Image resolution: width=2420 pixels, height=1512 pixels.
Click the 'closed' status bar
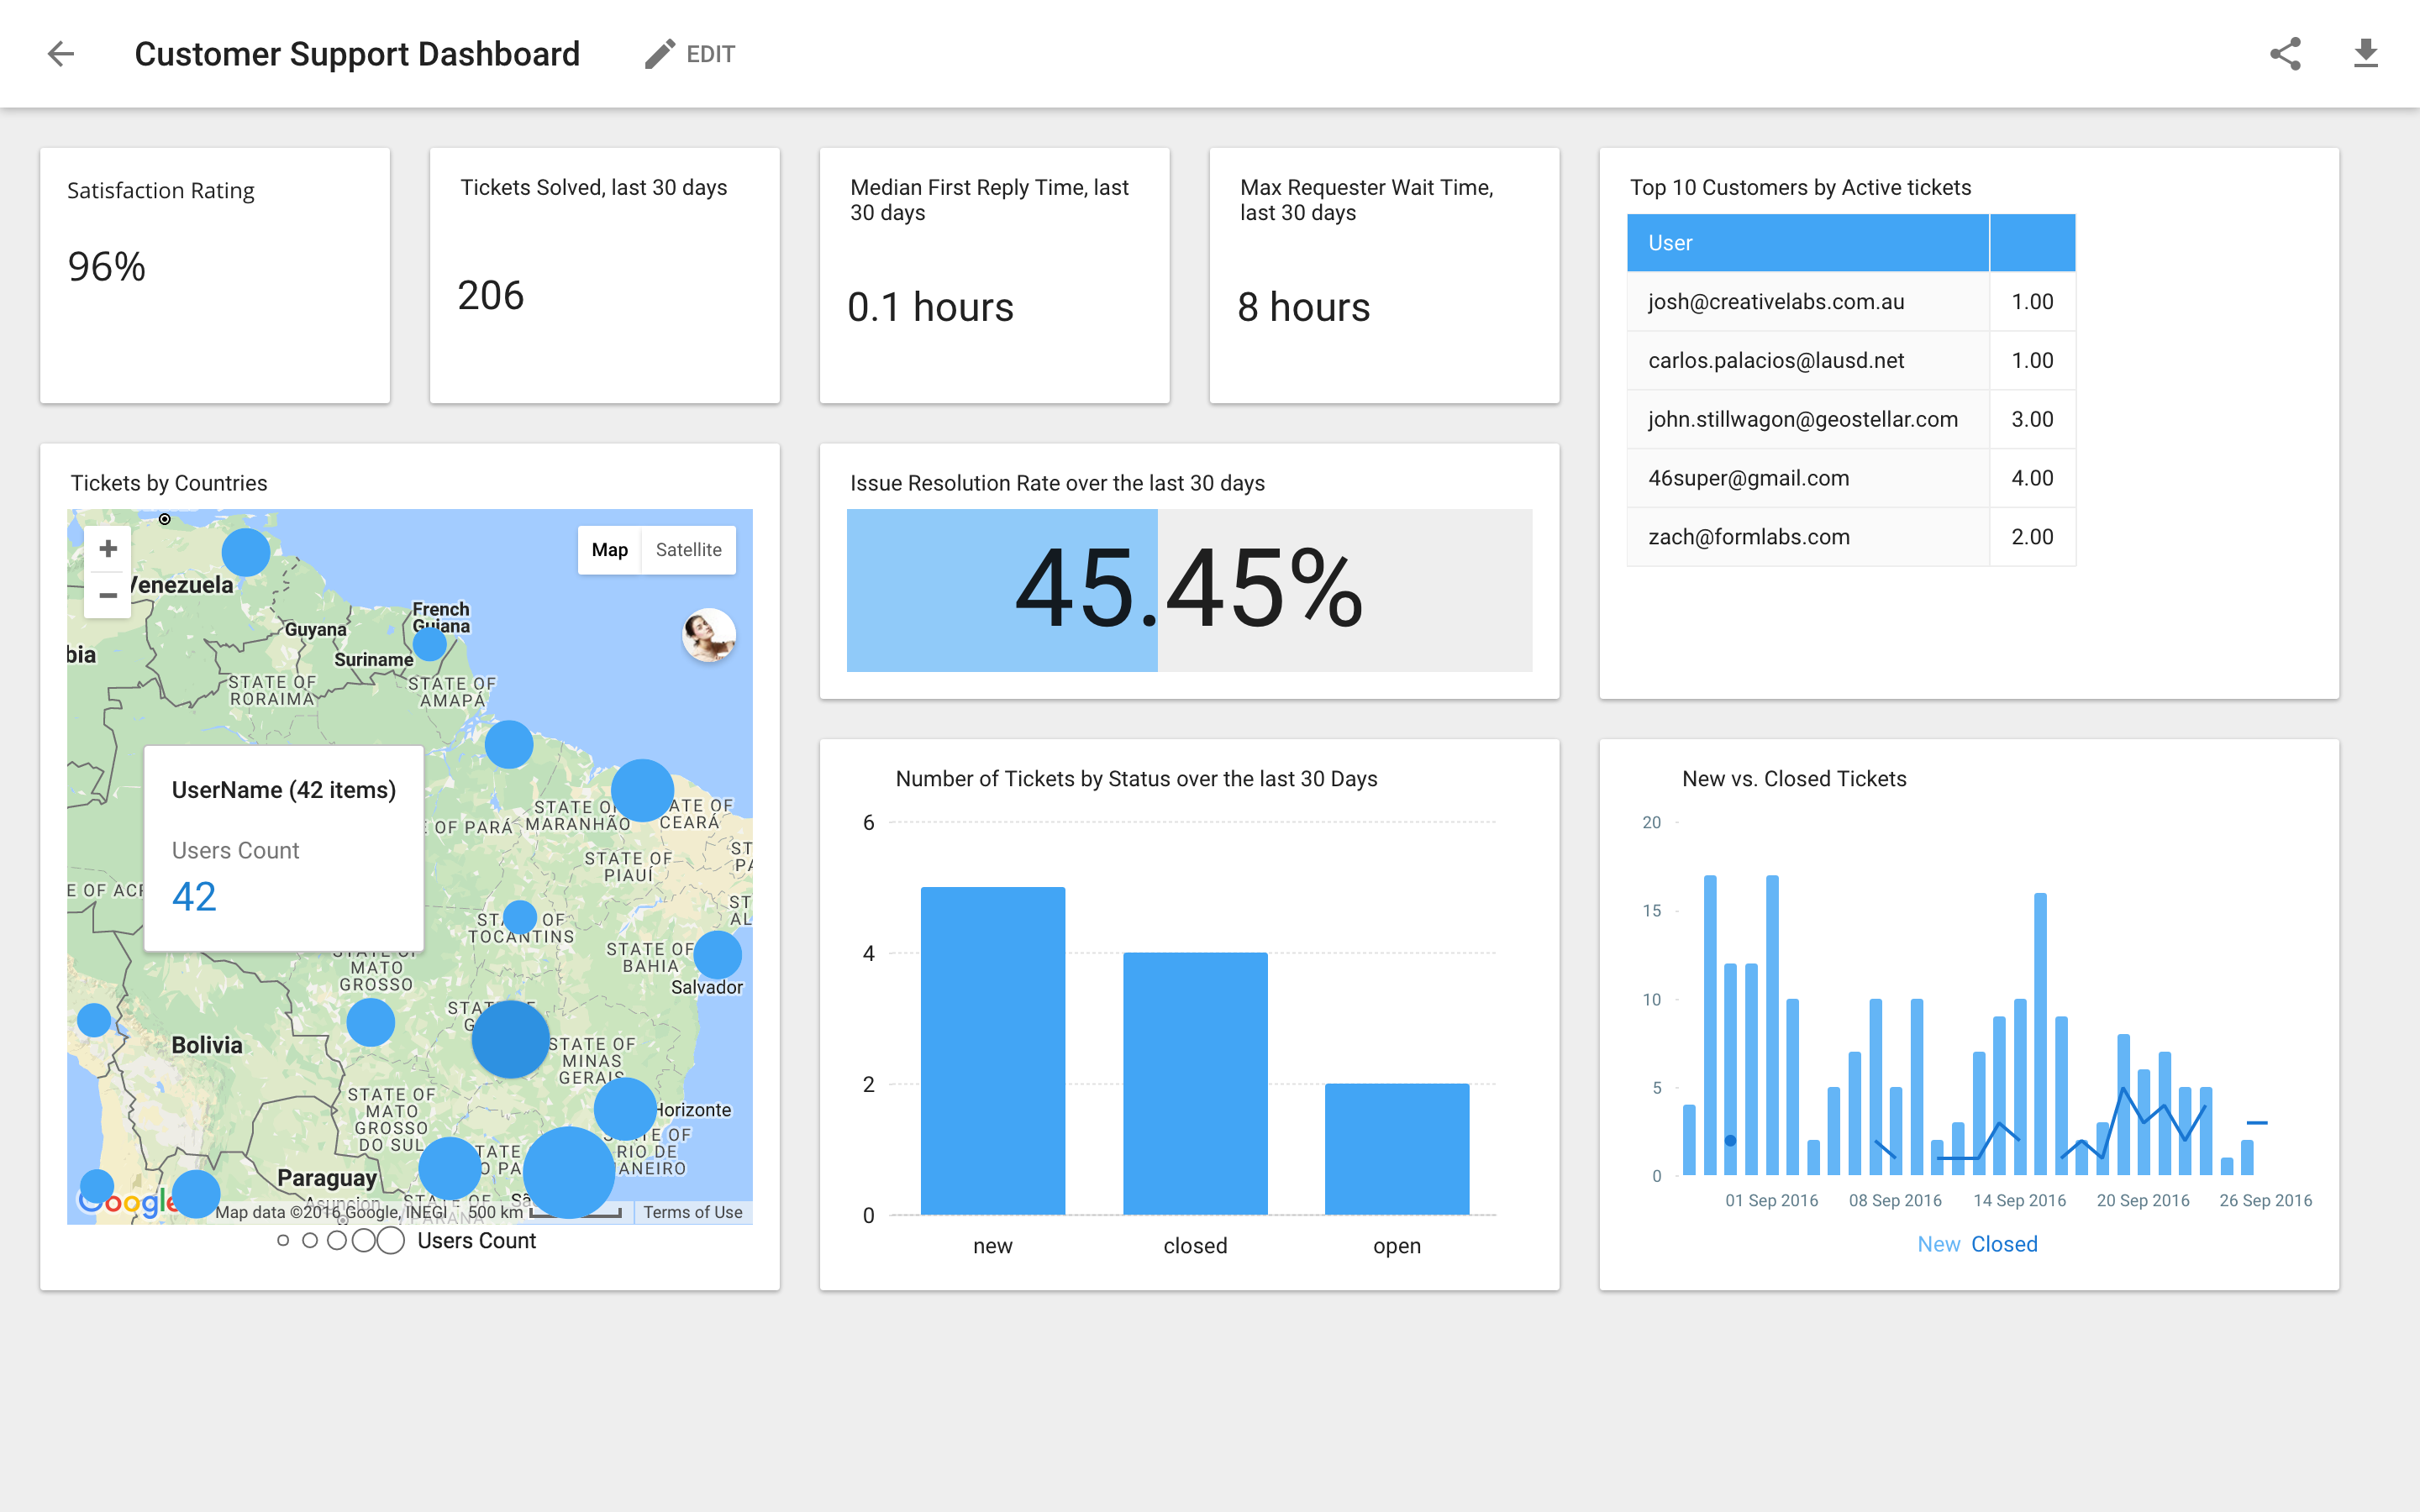(x=1195, y=1084)
